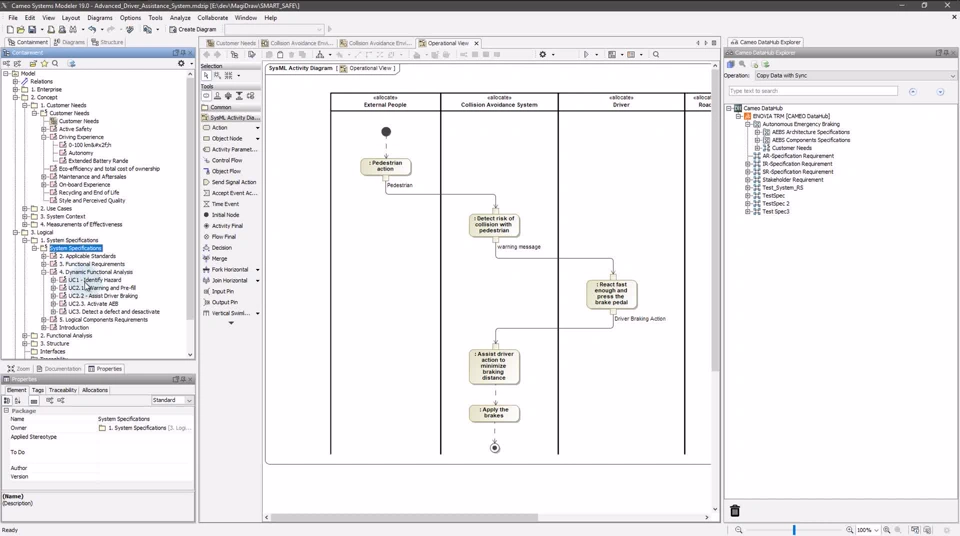Expand UC1 - Identify Hazard node
The width and height of the screenshot is (960, 536).
coord(53,280)
